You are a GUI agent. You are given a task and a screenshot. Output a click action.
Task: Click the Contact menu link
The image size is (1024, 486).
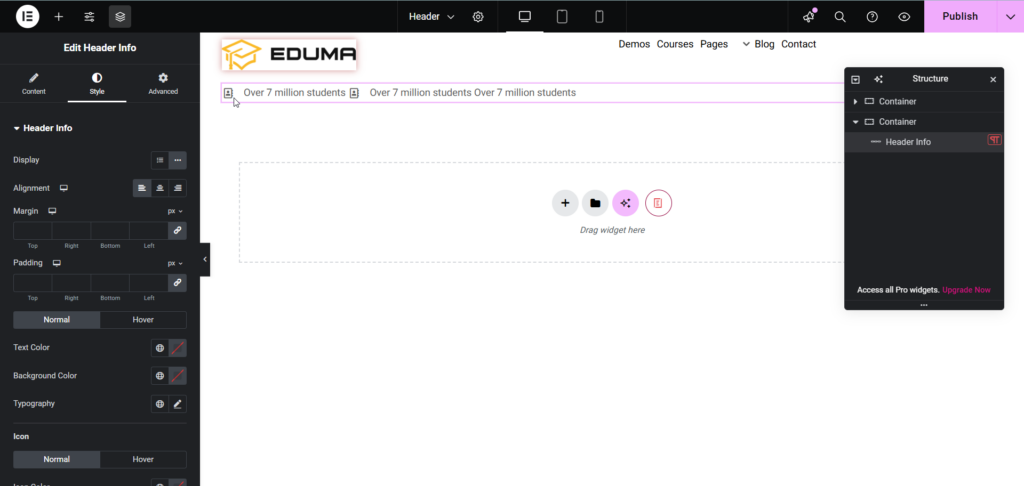click(x=799, y=44)
